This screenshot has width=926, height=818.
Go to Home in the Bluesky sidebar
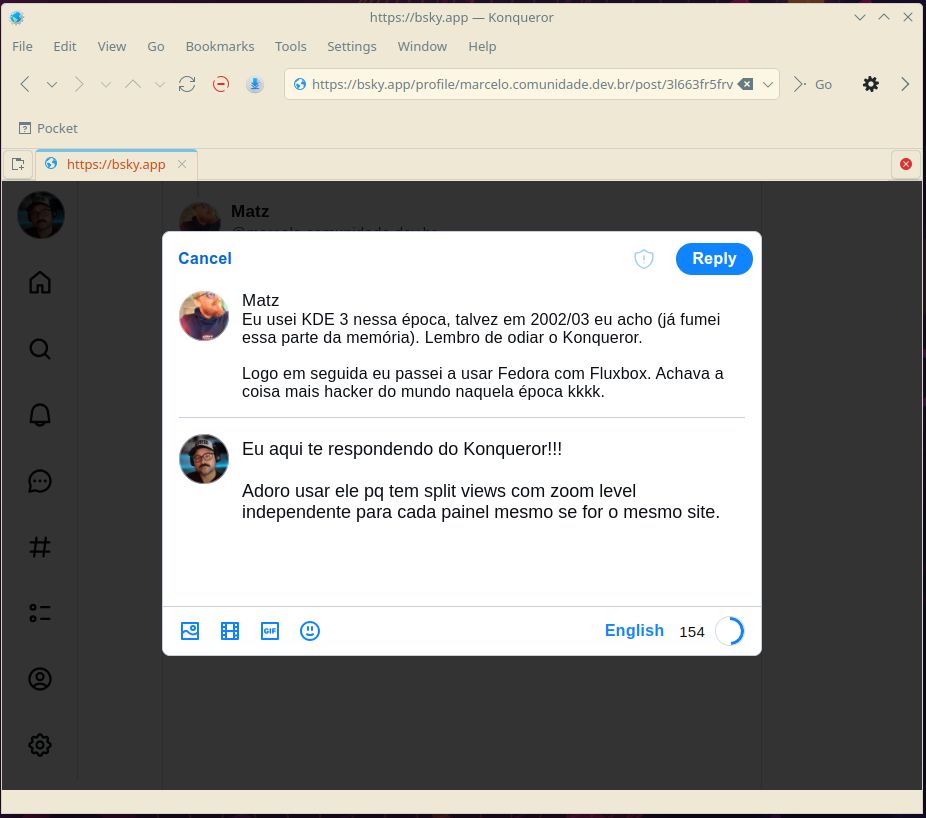pos(40,282)
